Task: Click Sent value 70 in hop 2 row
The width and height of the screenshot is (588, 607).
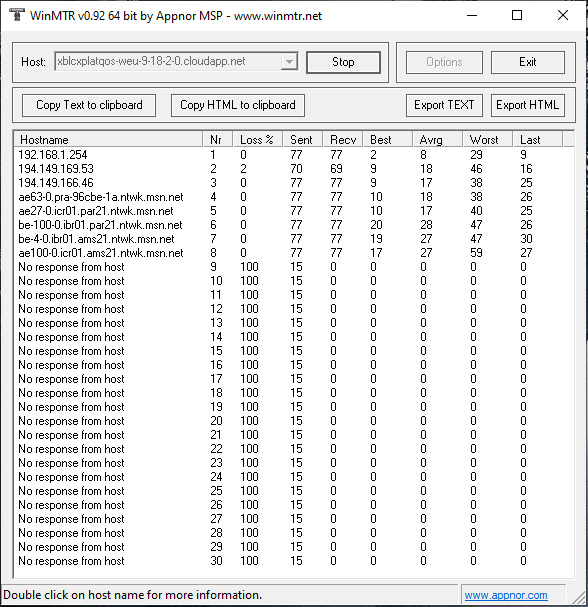Action: [297, 169]
